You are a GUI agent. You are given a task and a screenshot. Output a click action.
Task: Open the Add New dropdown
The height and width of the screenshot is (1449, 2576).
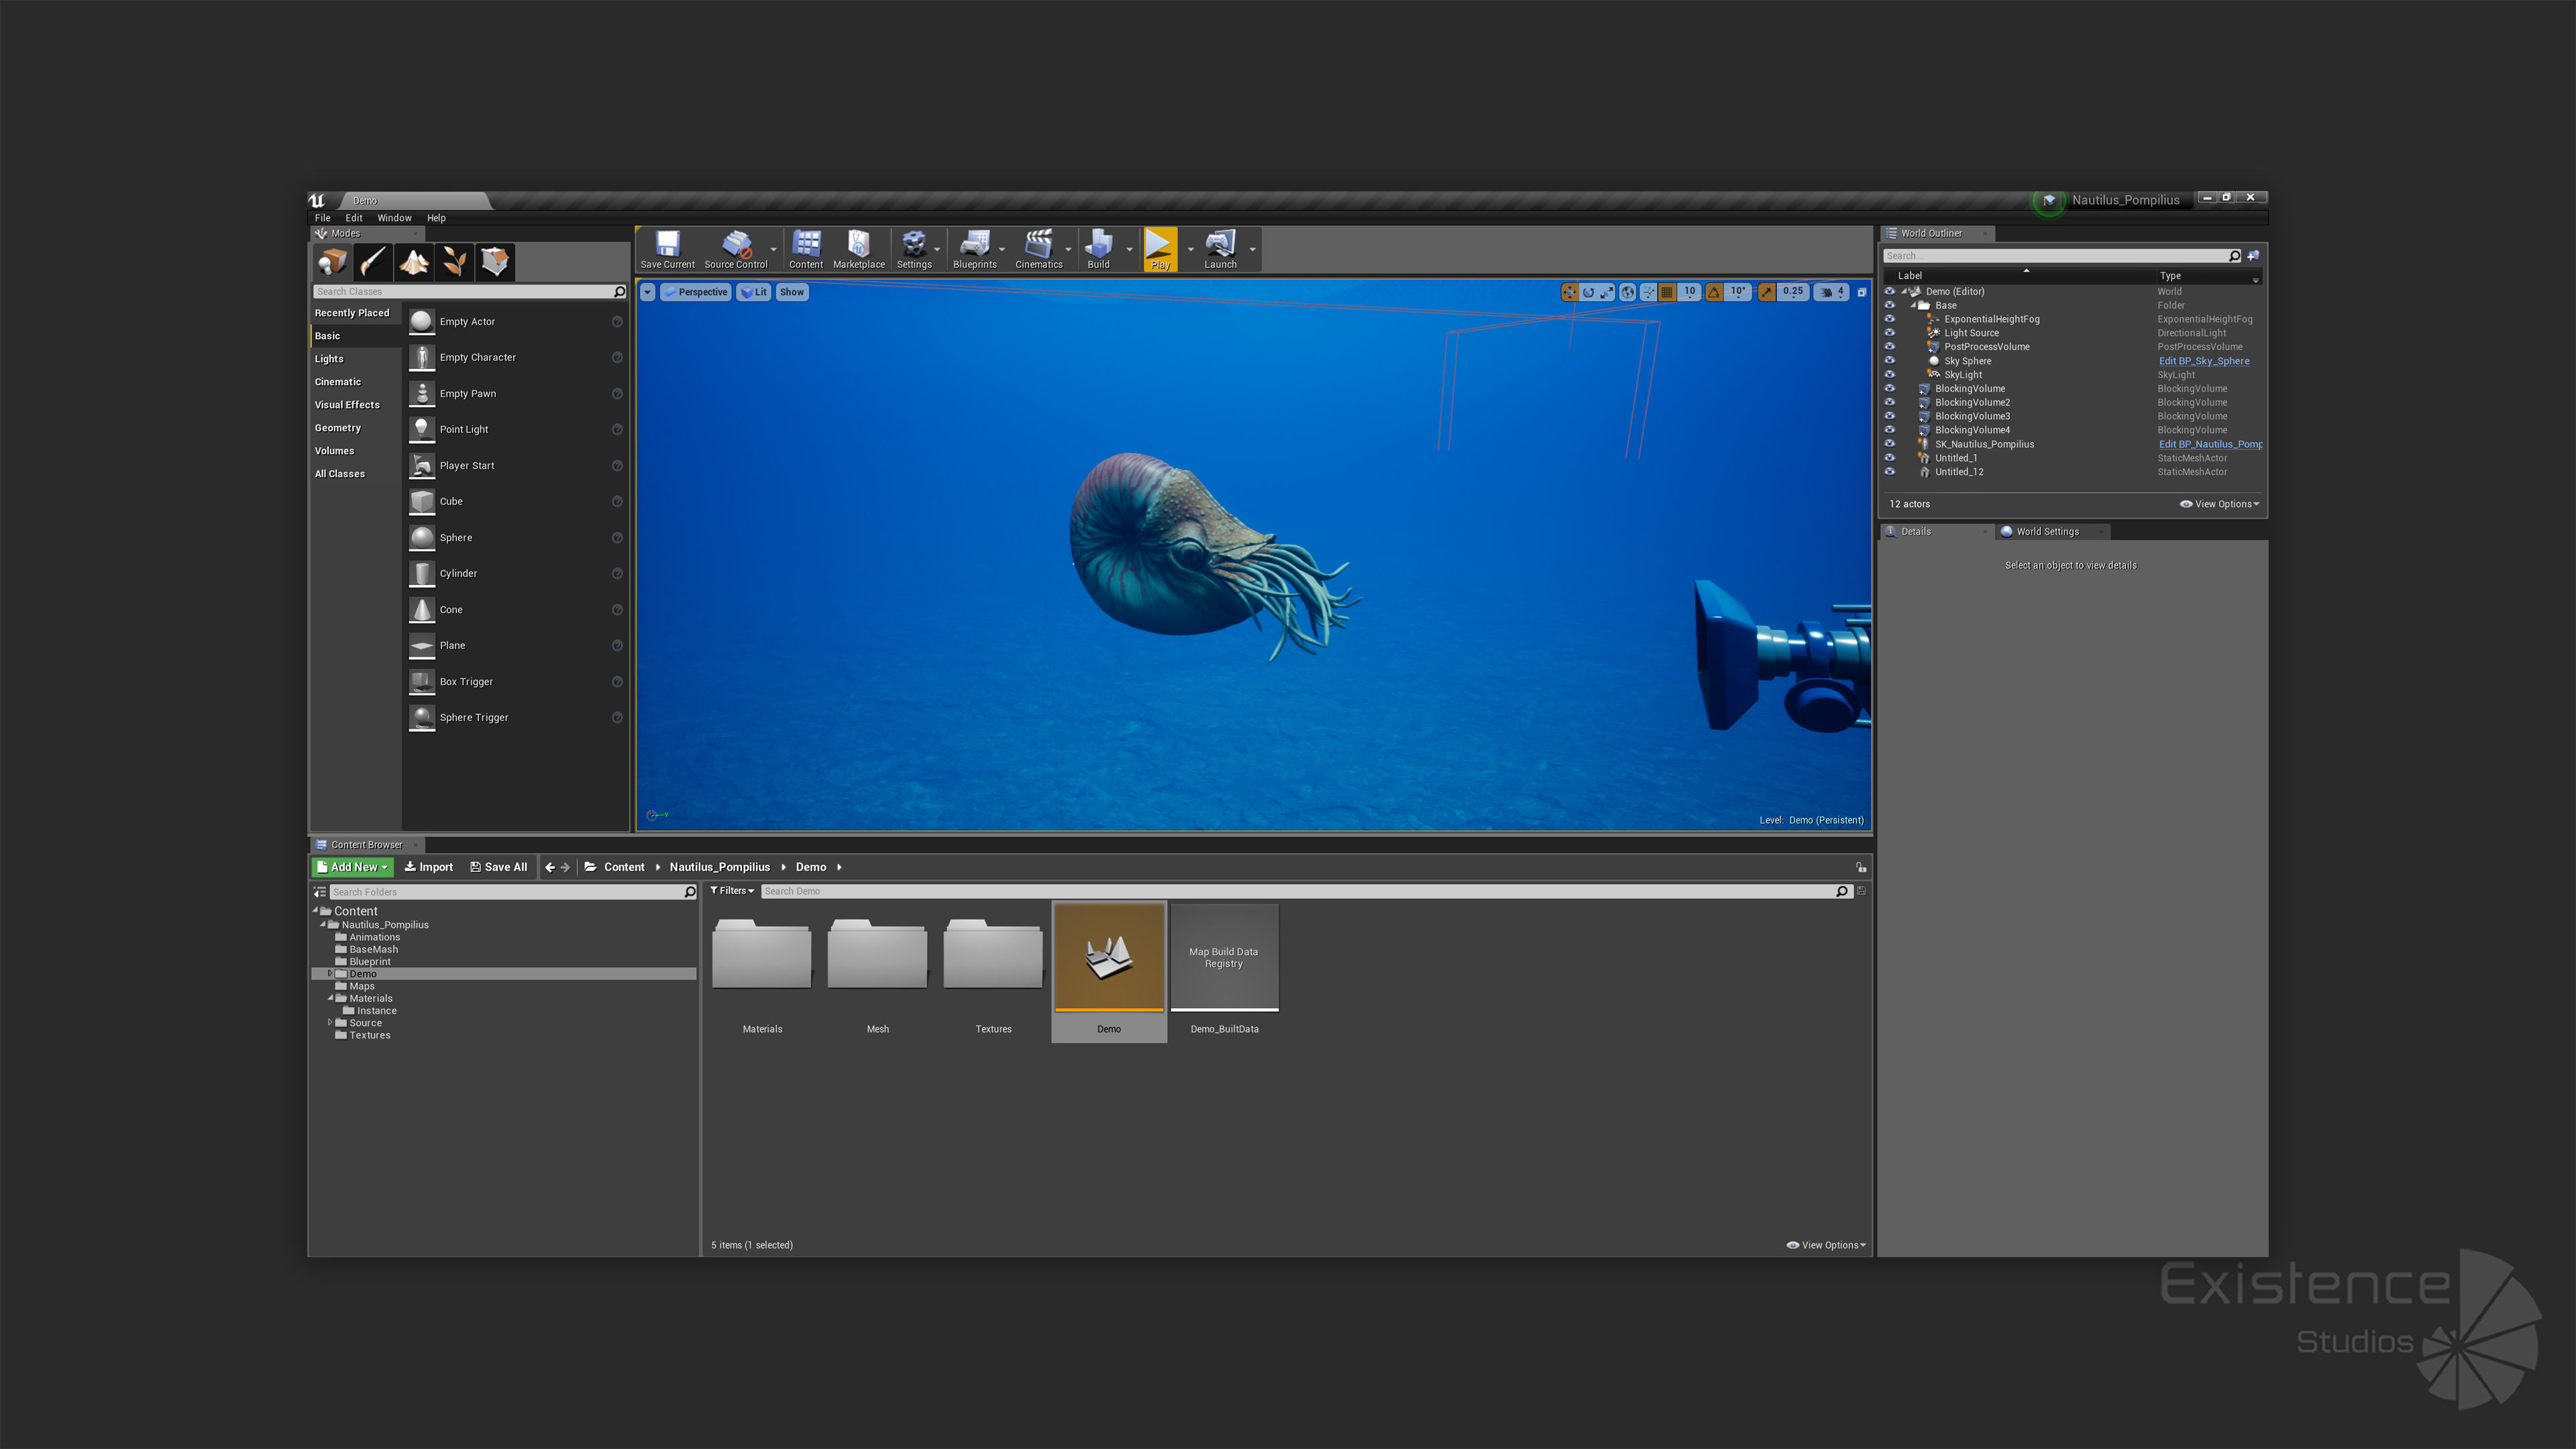tap(352, 867)
